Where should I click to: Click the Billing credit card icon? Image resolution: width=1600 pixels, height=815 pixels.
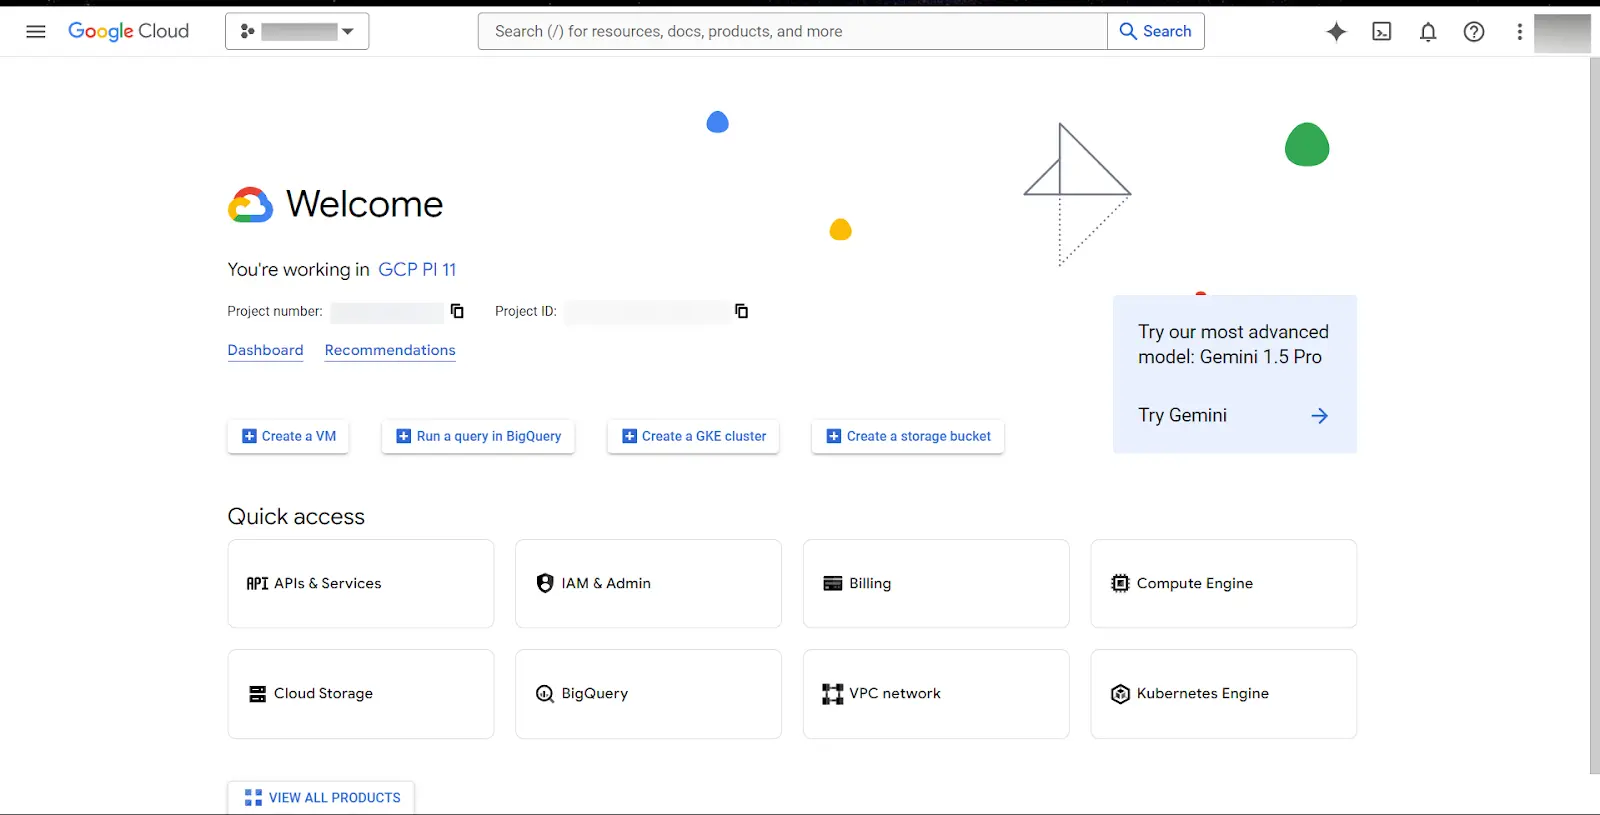point(833,584)
